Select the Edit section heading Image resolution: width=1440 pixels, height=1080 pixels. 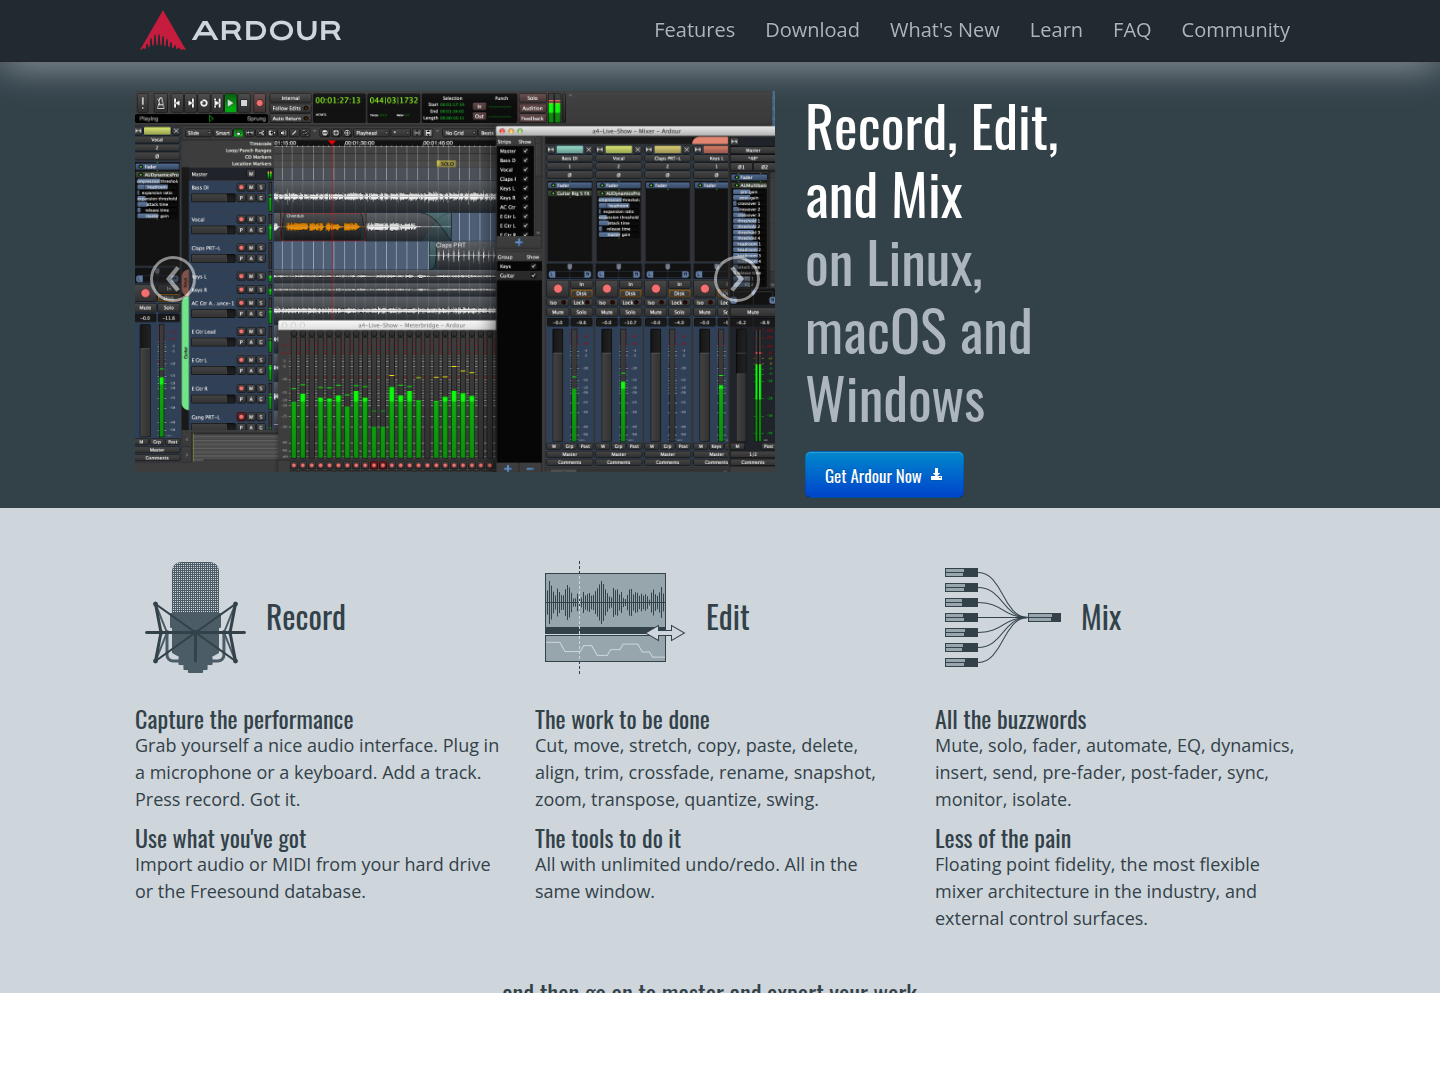(727, 618)
